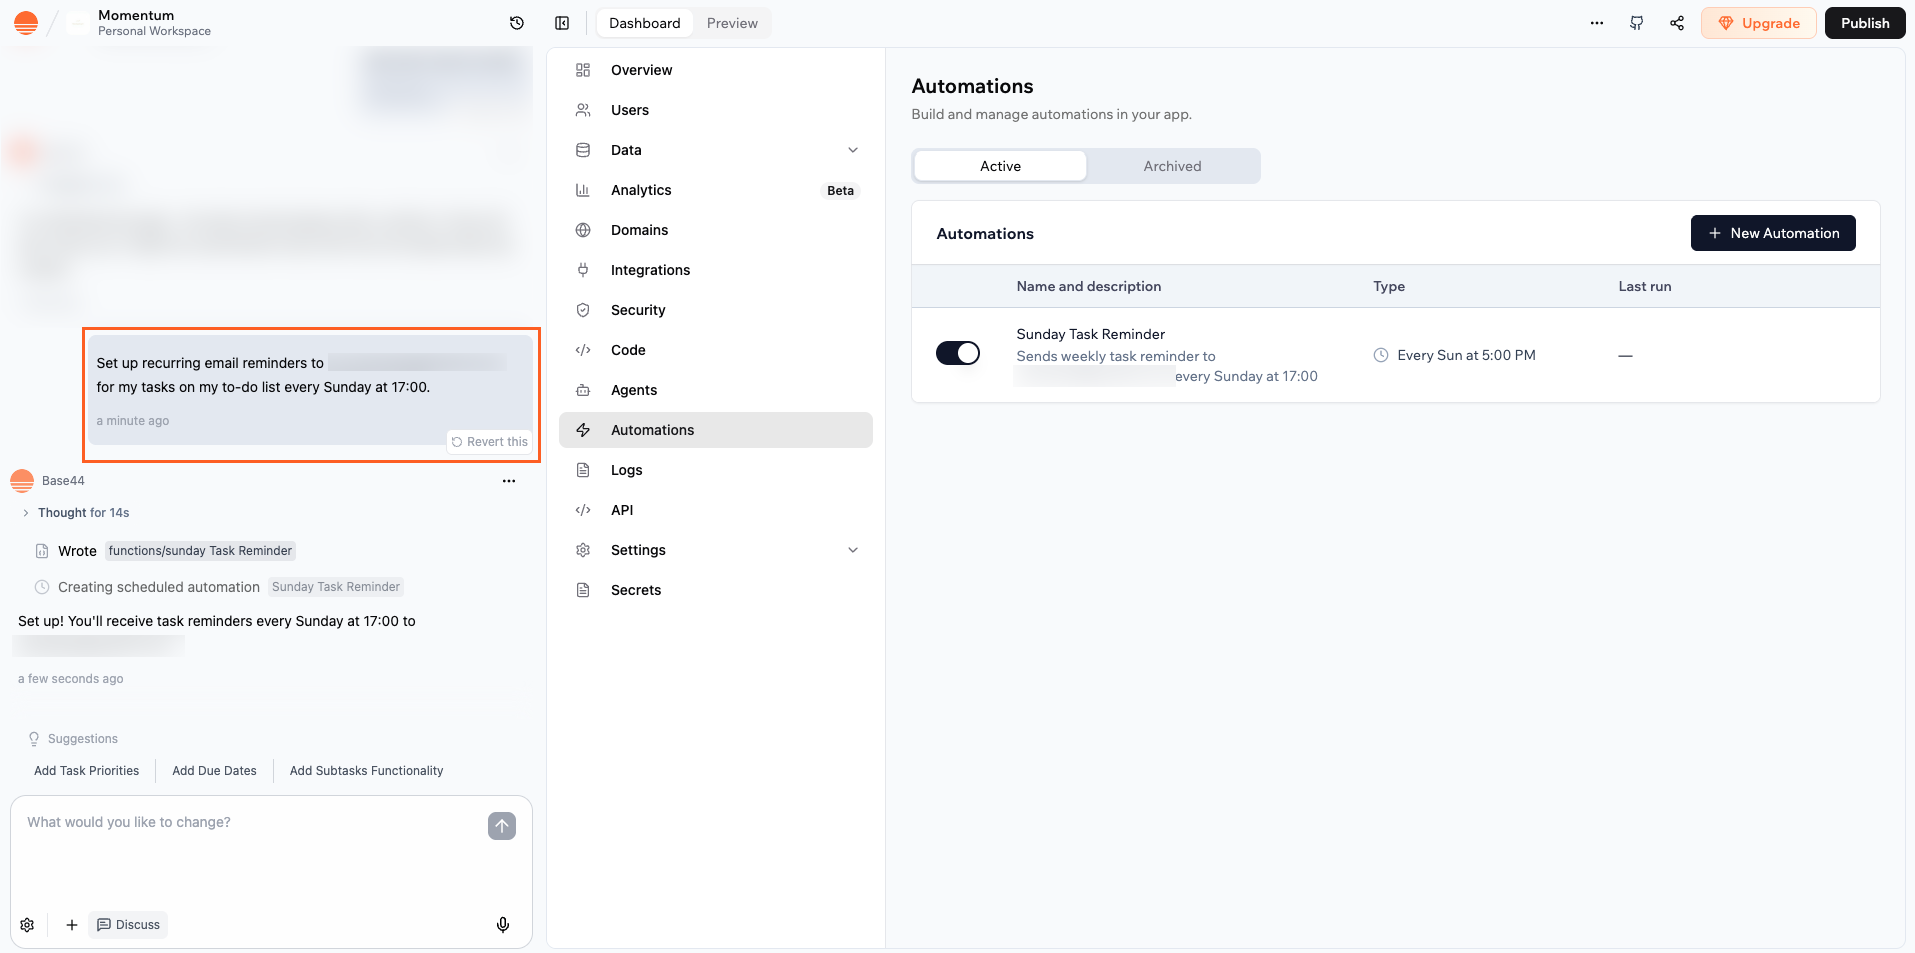Open the Agents section
This screenshot has height=953, width=1915.
click(634, 390)
